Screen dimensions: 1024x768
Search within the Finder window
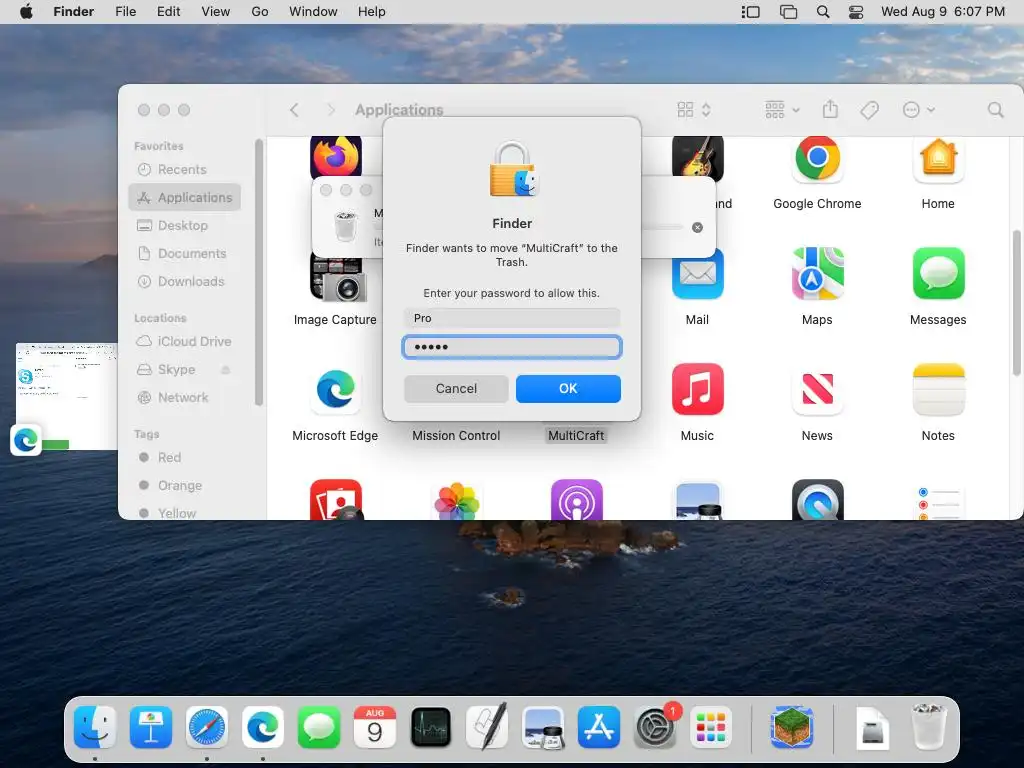point(995,110)
